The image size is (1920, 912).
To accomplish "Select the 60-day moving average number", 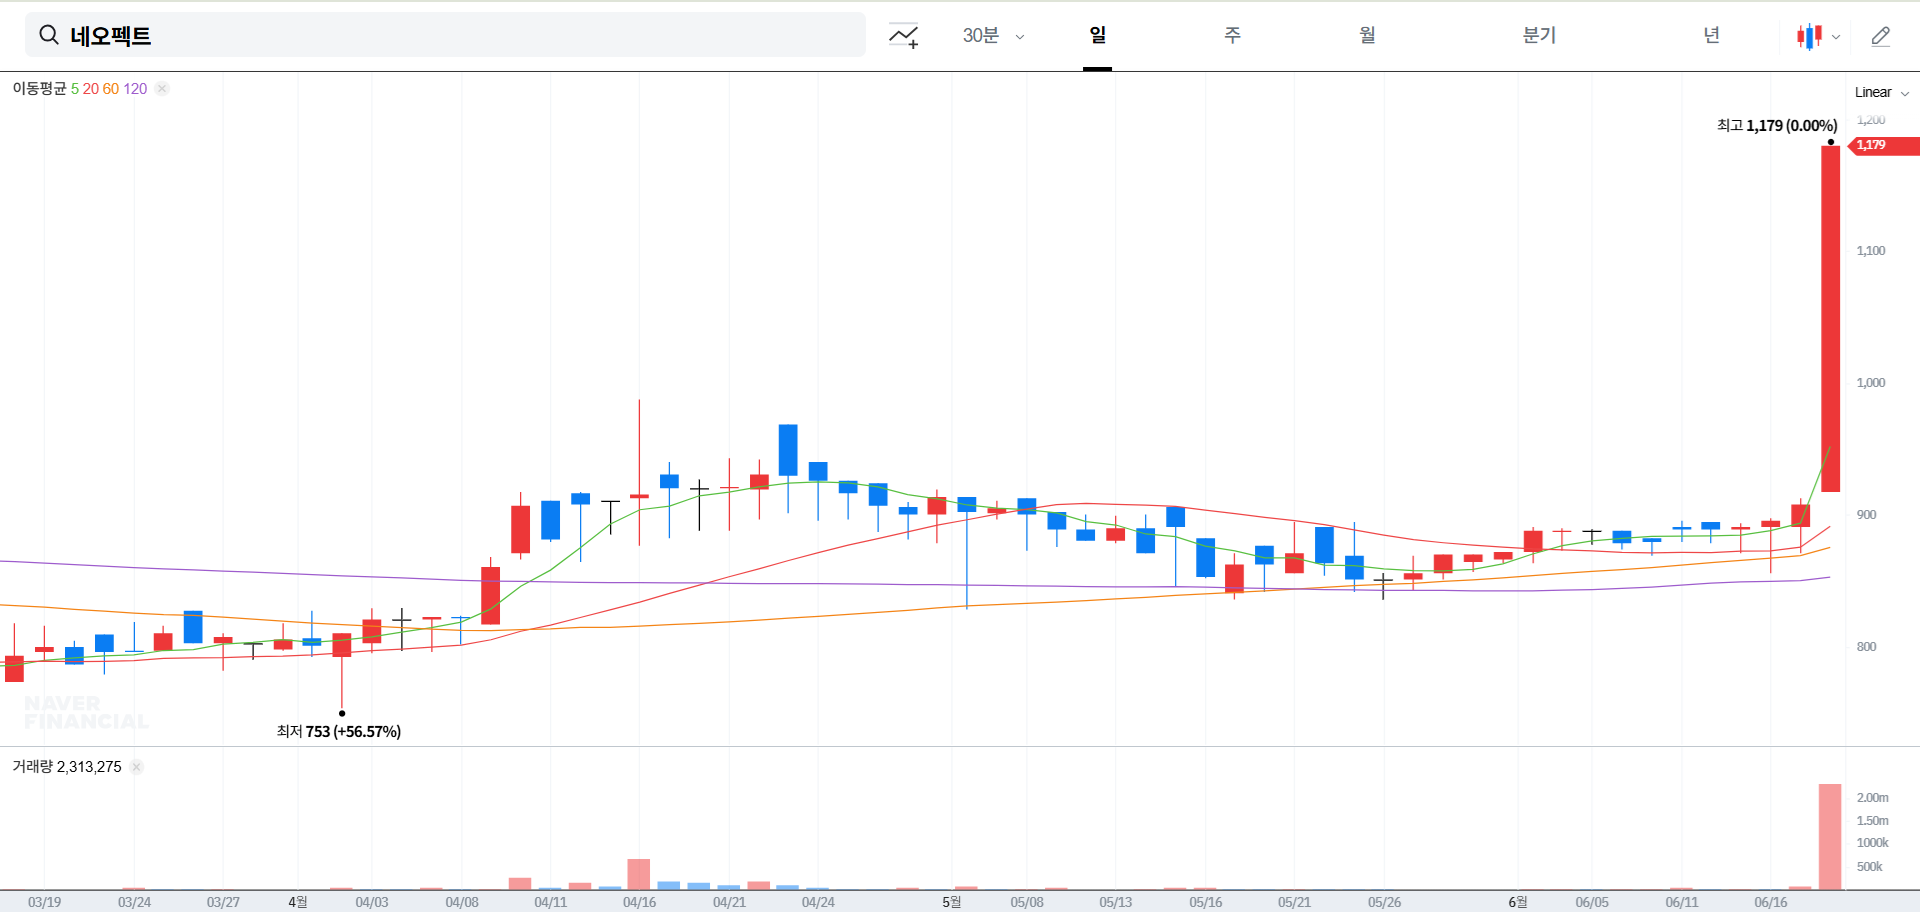I will coord(111,88).
